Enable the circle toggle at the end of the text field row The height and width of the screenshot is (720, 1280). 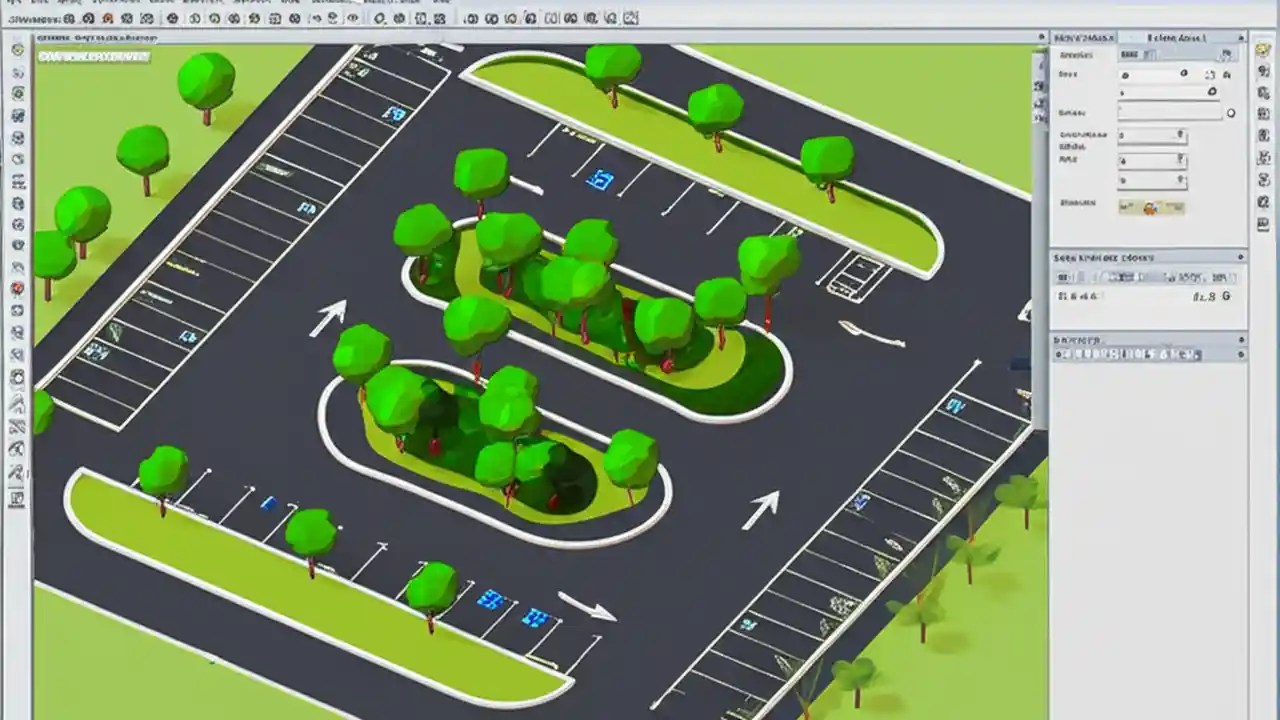point(1231,112)
